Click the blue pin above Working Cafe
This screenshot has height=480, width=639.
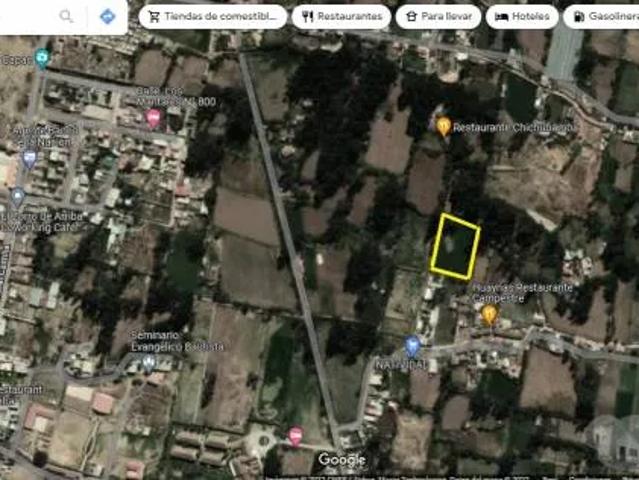point(18,197)
